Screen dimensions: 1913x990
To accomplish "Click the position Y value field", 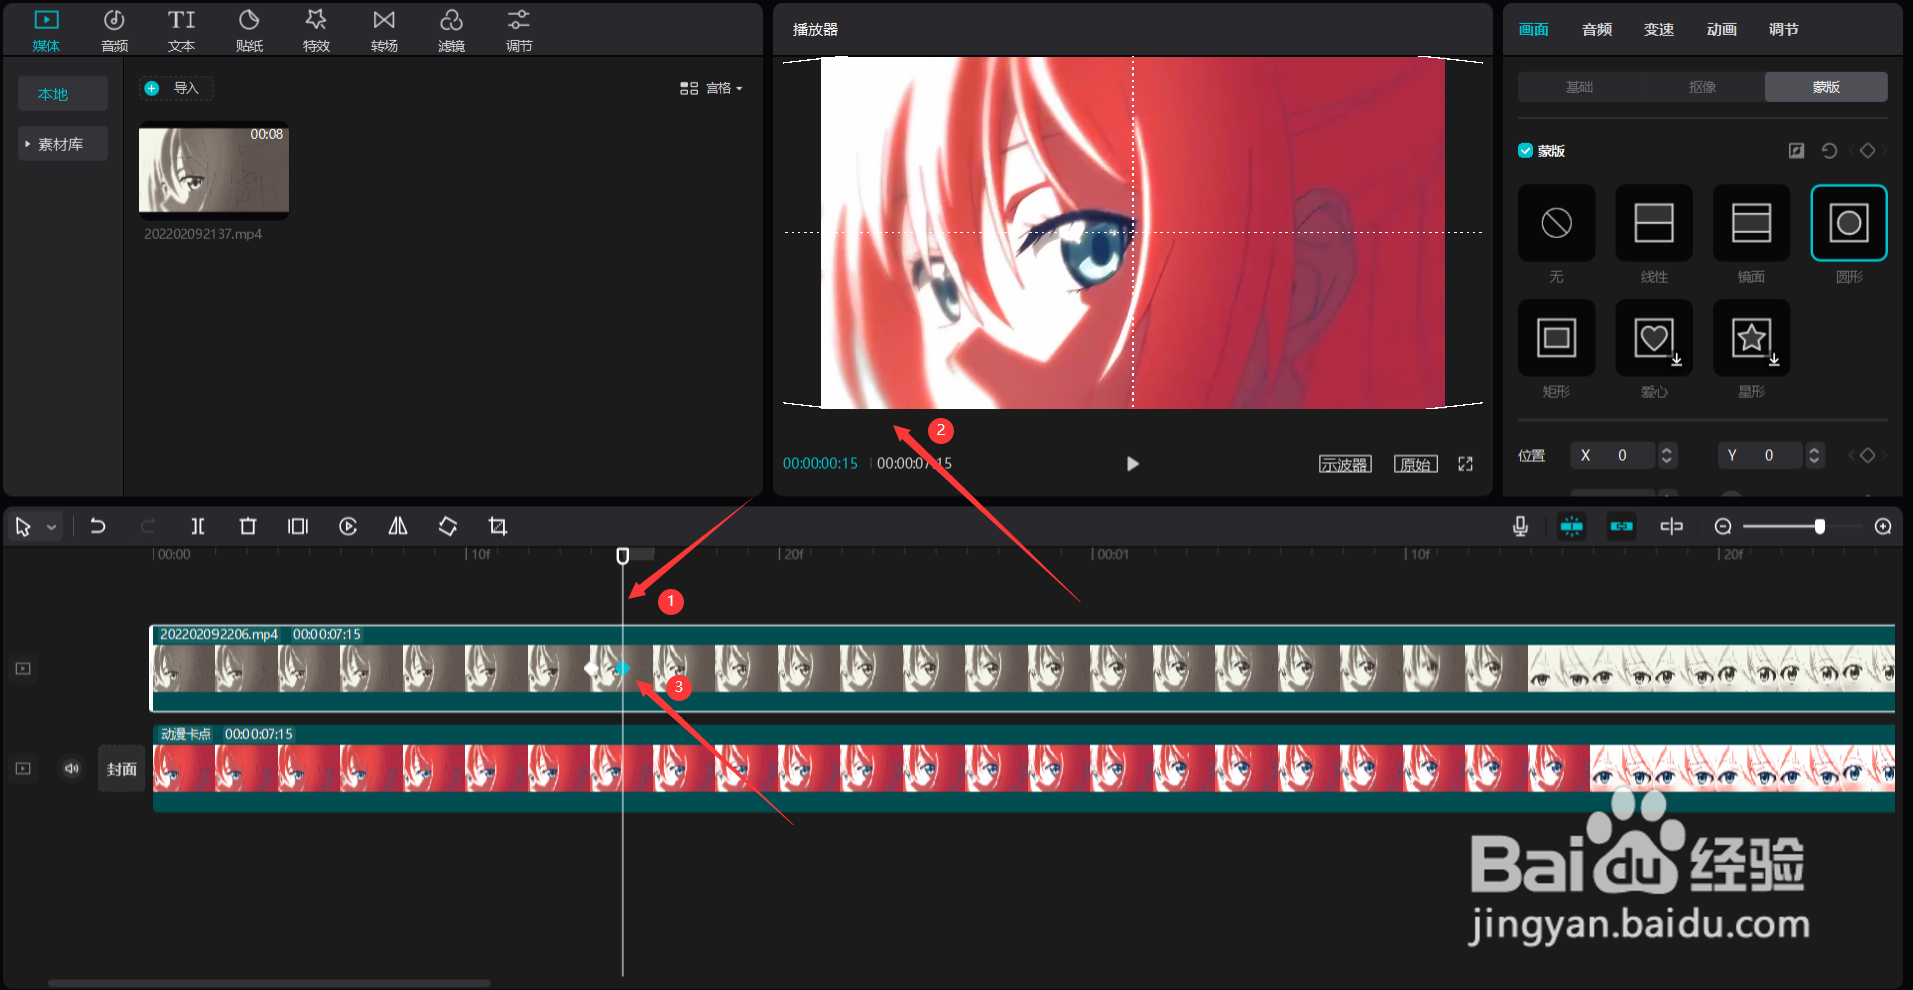I will coord(1761,455).
